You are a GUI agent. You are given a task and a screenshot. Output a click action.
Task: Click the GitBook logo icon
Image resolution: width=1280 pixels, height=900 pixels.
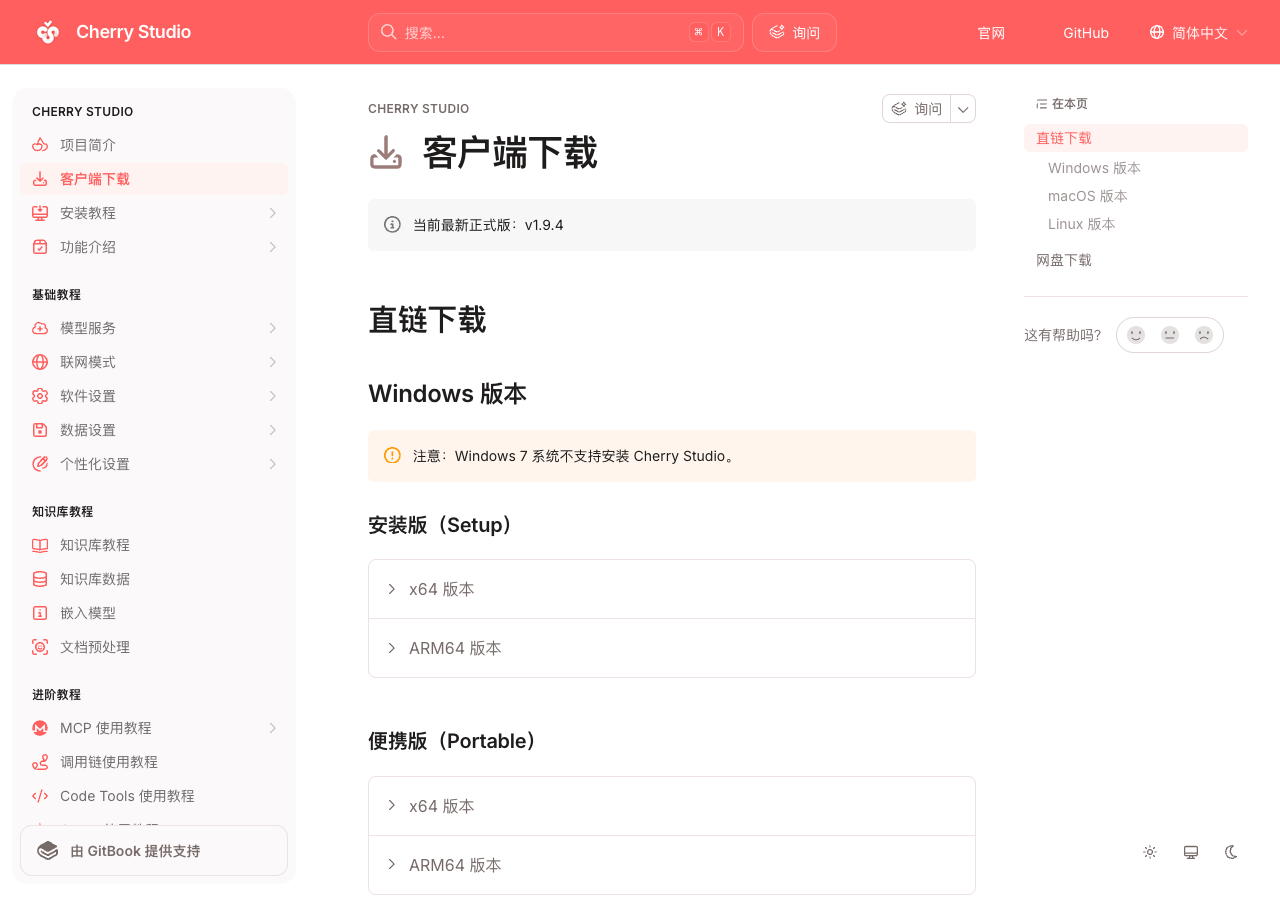[48, 851]
